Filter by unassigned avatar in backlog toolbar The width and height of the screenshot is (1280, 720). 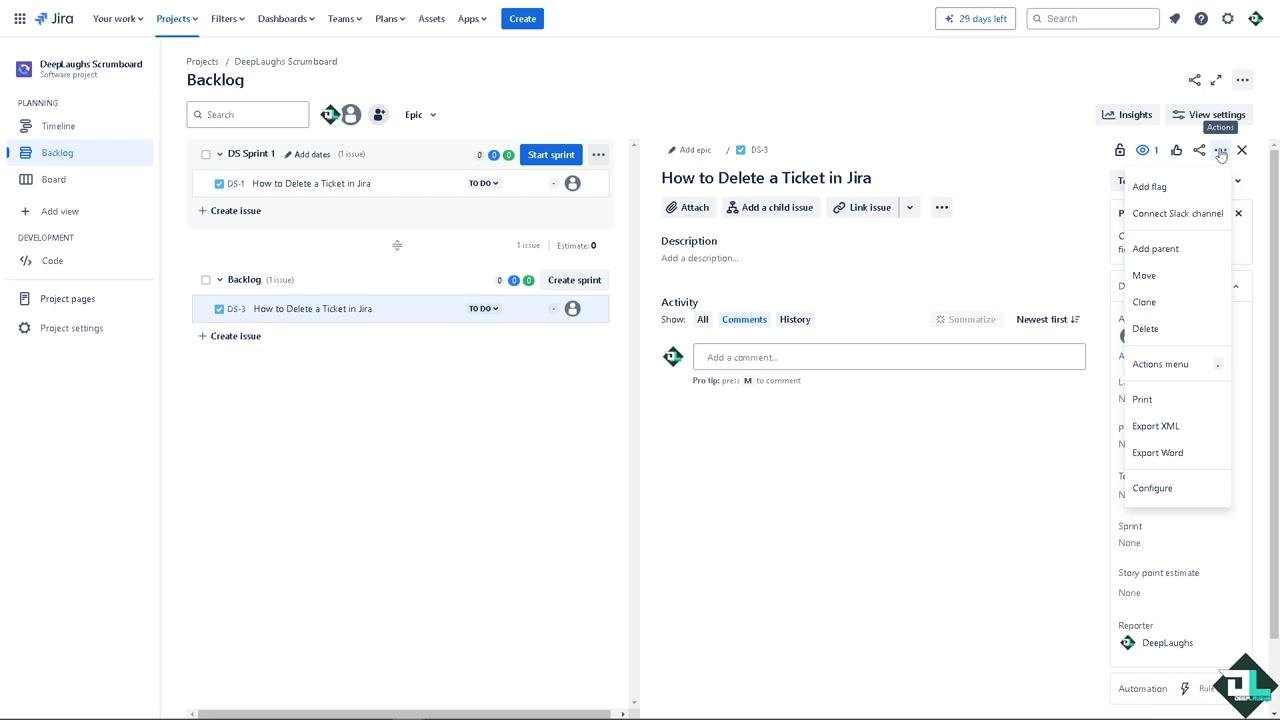click(x=351, y=115)
